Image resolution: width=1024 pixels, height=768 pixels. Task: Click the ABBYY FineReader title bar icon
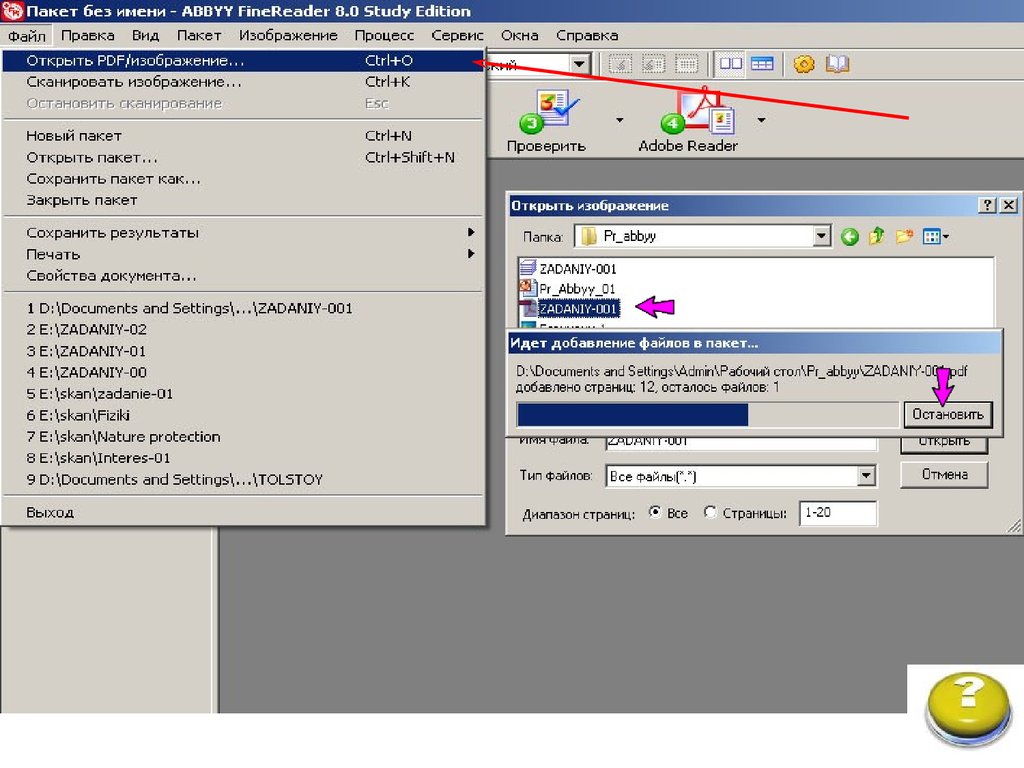pyautogui.click(x=12, y=11)
